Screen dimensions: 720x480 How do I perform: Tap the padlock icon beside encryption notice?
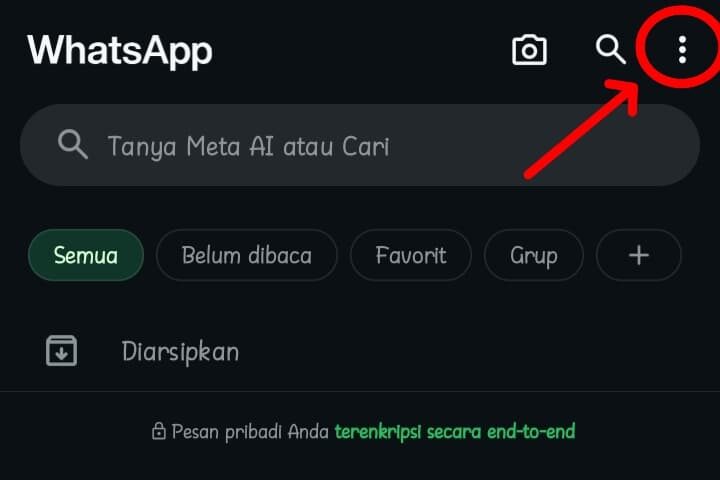(158, 431)
